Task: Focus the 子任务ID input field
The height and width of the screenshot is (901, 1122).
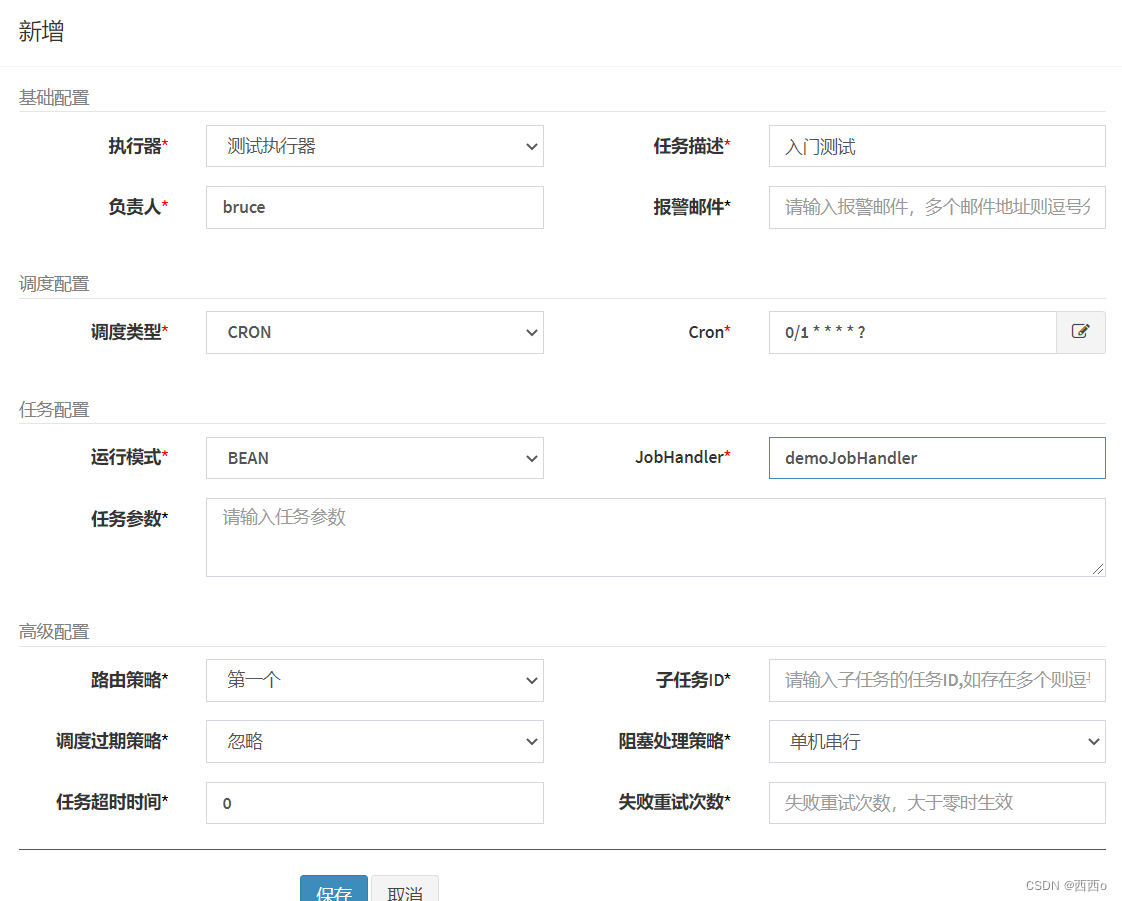Action: (x=937, y=680)
